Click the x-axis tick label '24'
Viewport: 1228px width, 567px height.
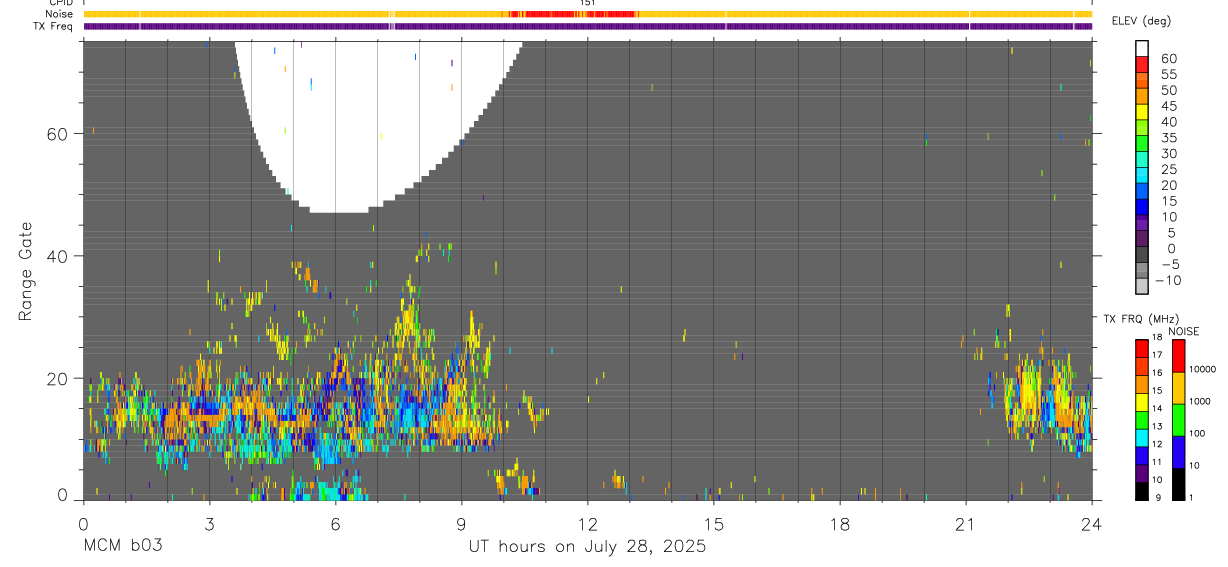[x=1092, y=523]
